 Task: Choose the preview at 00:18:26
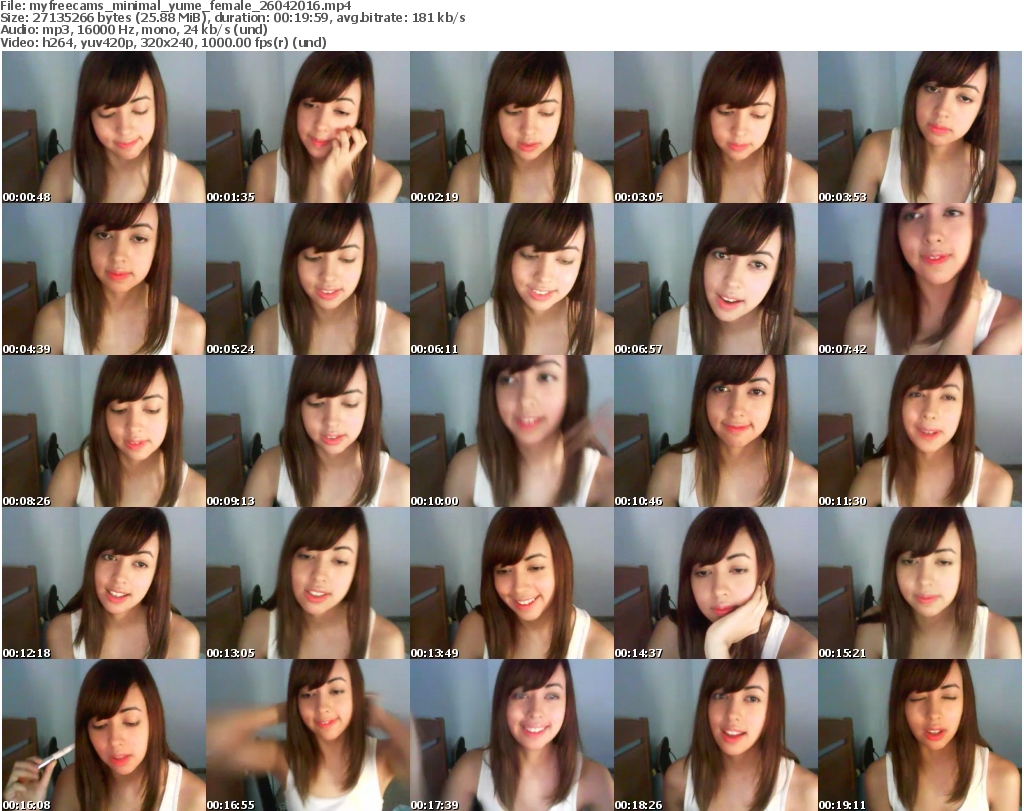pos(715,735)
